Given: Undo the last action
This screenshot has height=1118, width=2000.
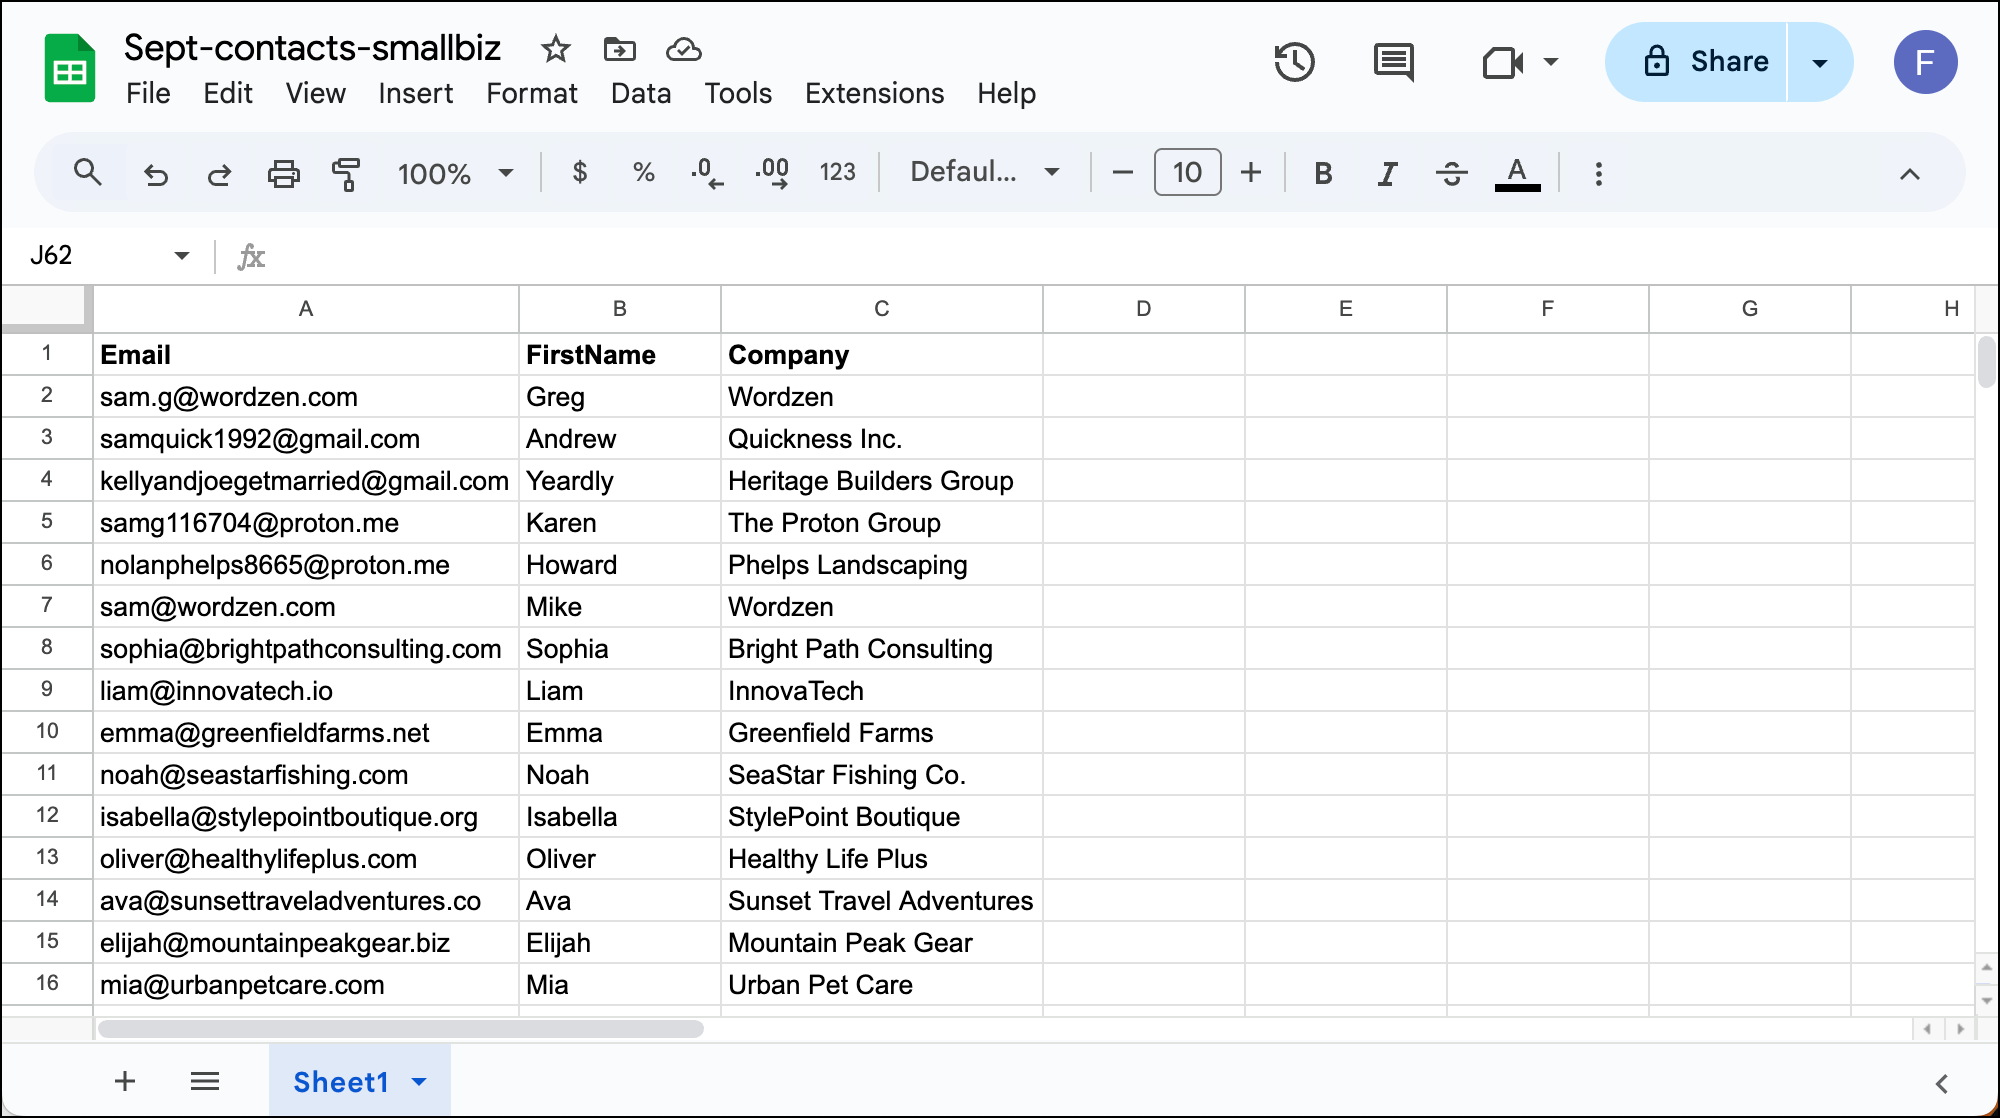Looking at the screenshot, I should click(x=155, y=172).
